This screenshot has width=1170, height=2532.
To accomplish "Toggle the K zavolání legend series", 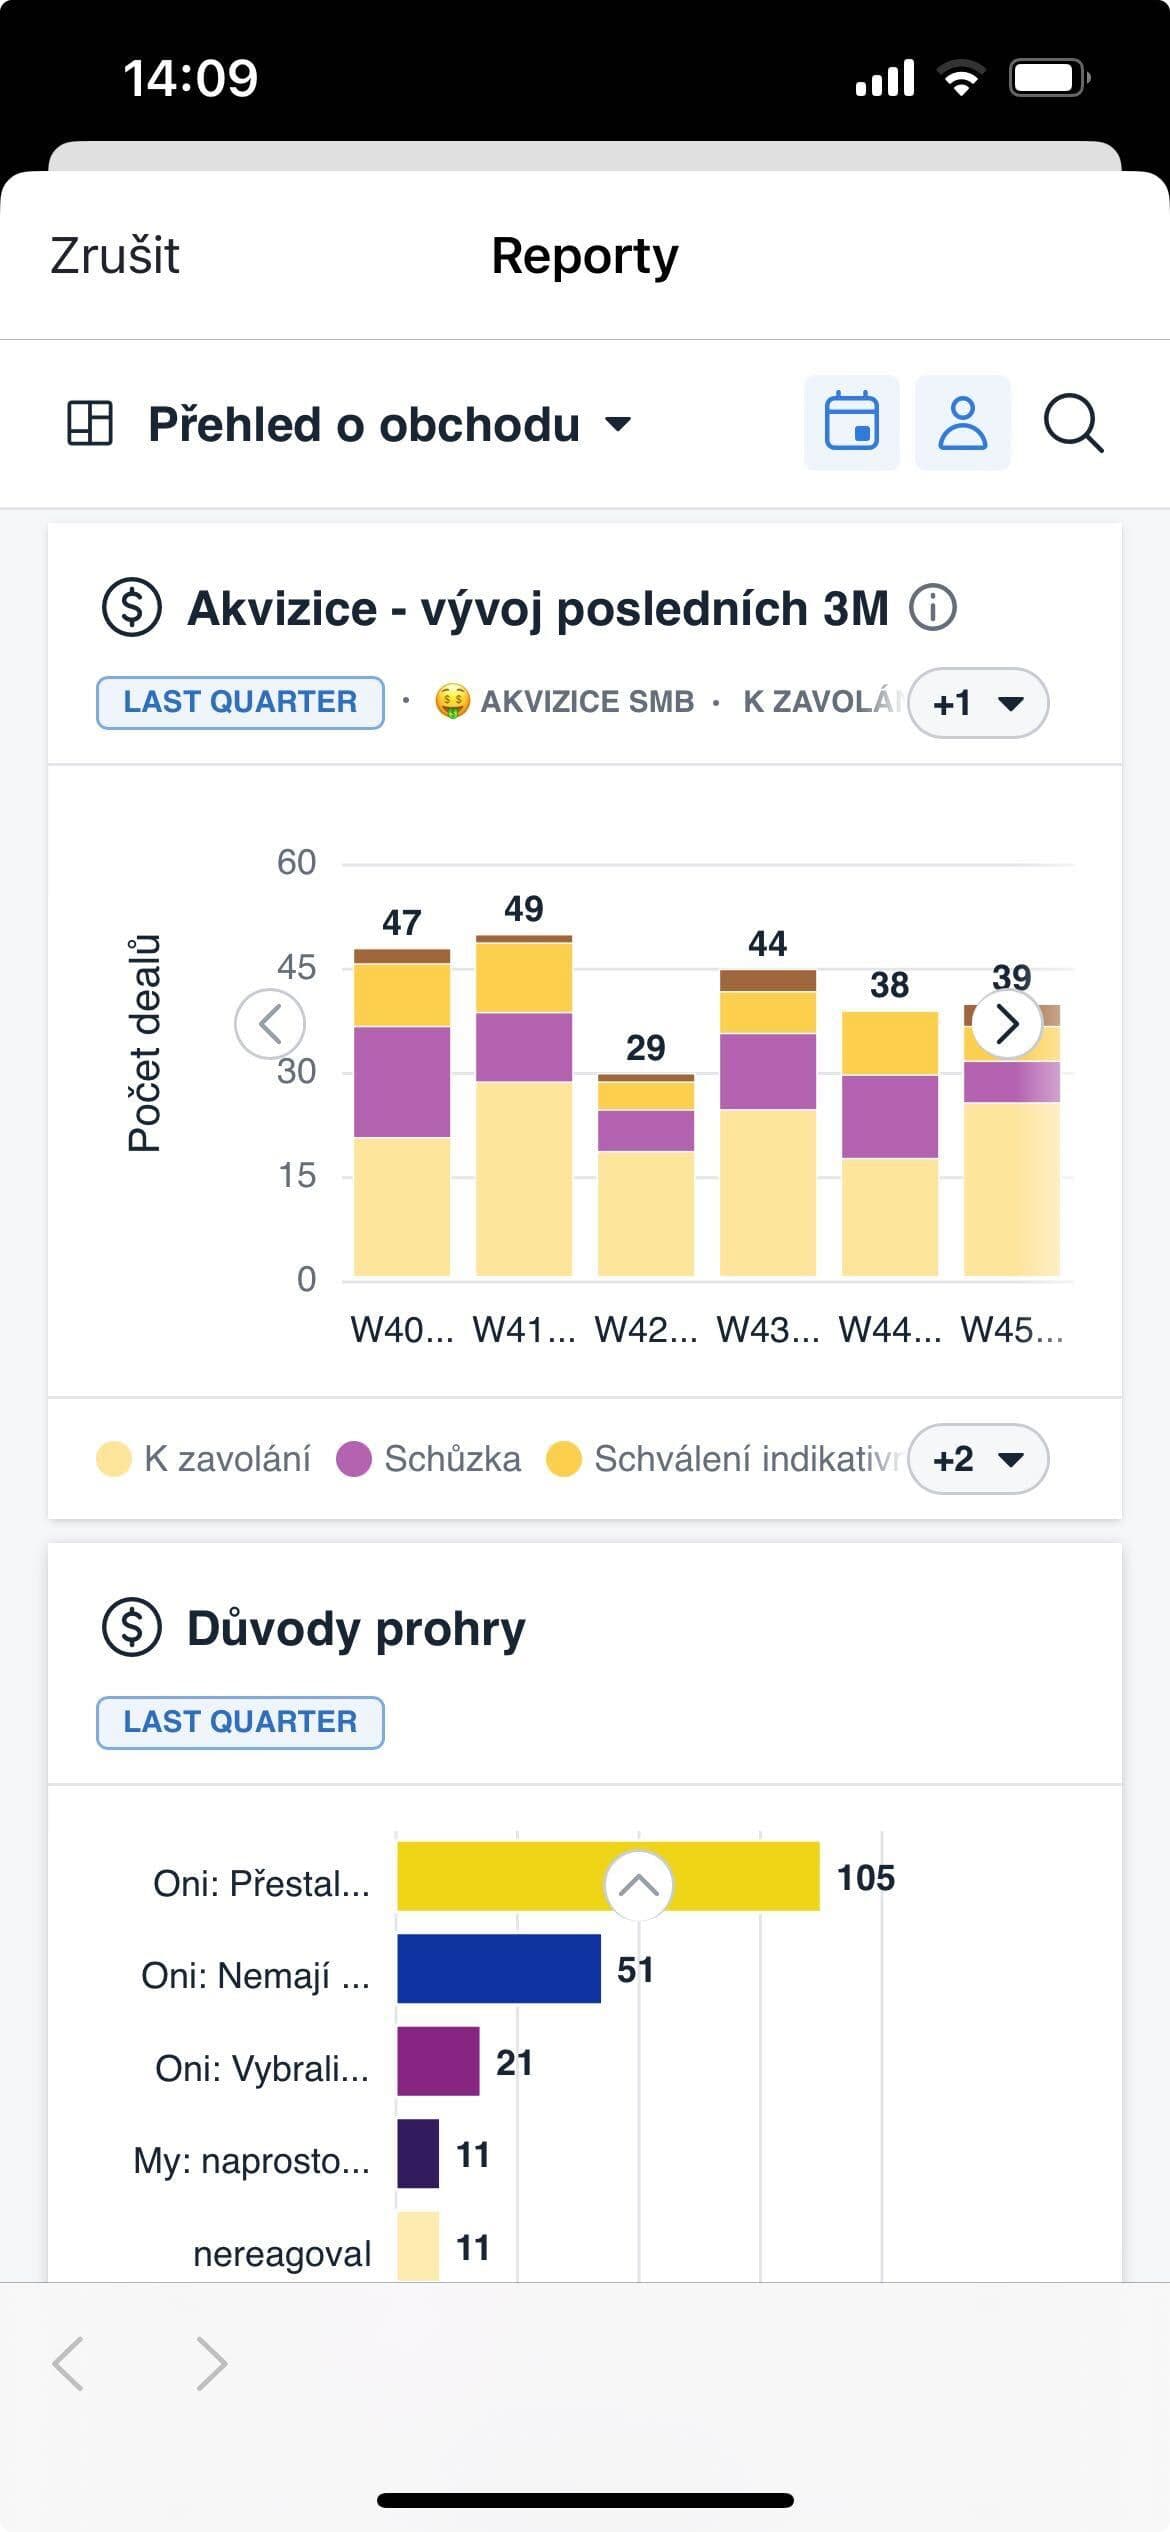I will tap(204, 1459).
